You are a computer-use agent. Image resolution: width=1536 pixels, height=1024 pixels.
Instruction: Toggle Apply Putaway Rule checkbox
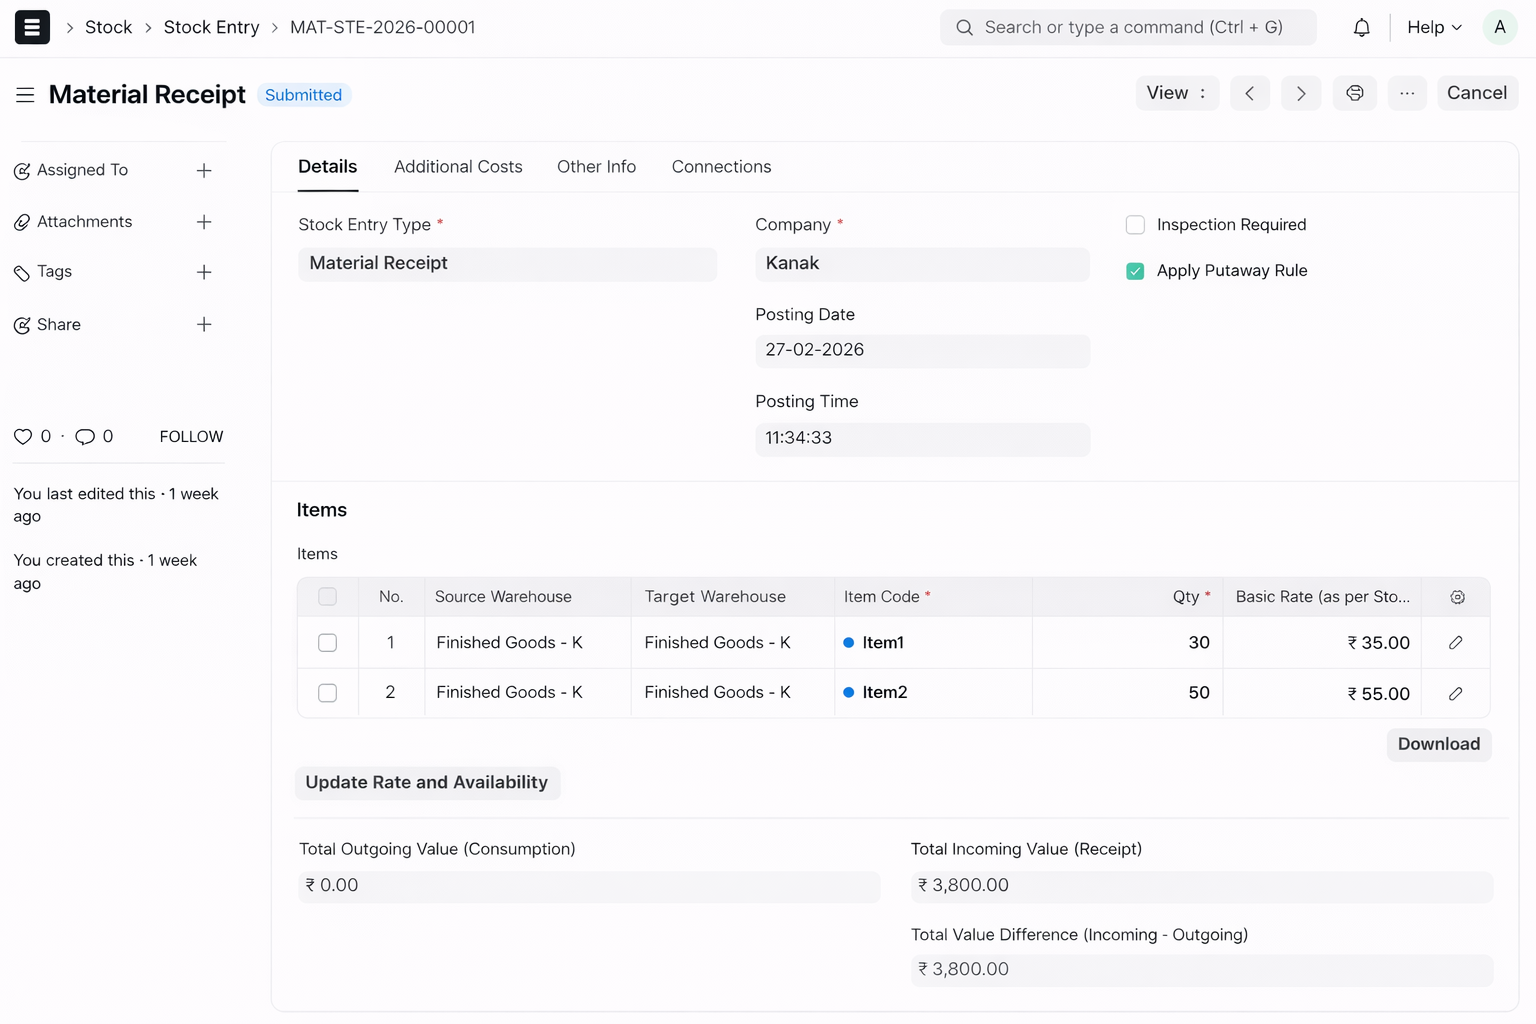(x=1135, y=271)
